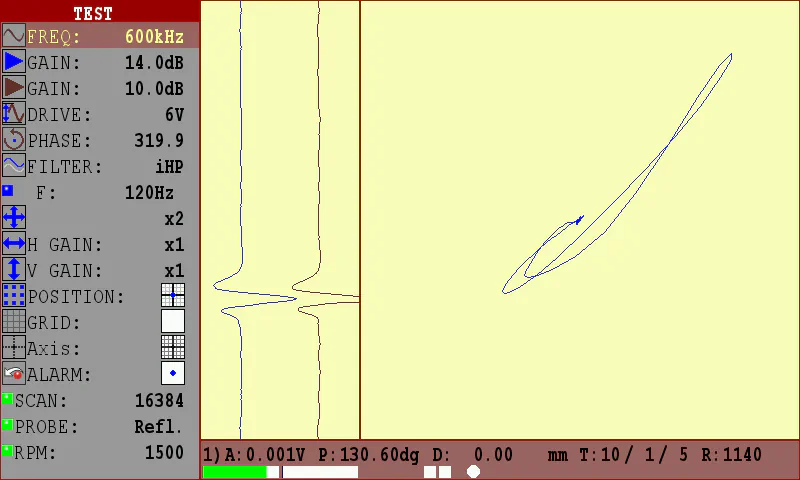Select the FREQ 600kHz value
Image resolution: width=800 pixels, height=480 pixels.
(154, 37)
